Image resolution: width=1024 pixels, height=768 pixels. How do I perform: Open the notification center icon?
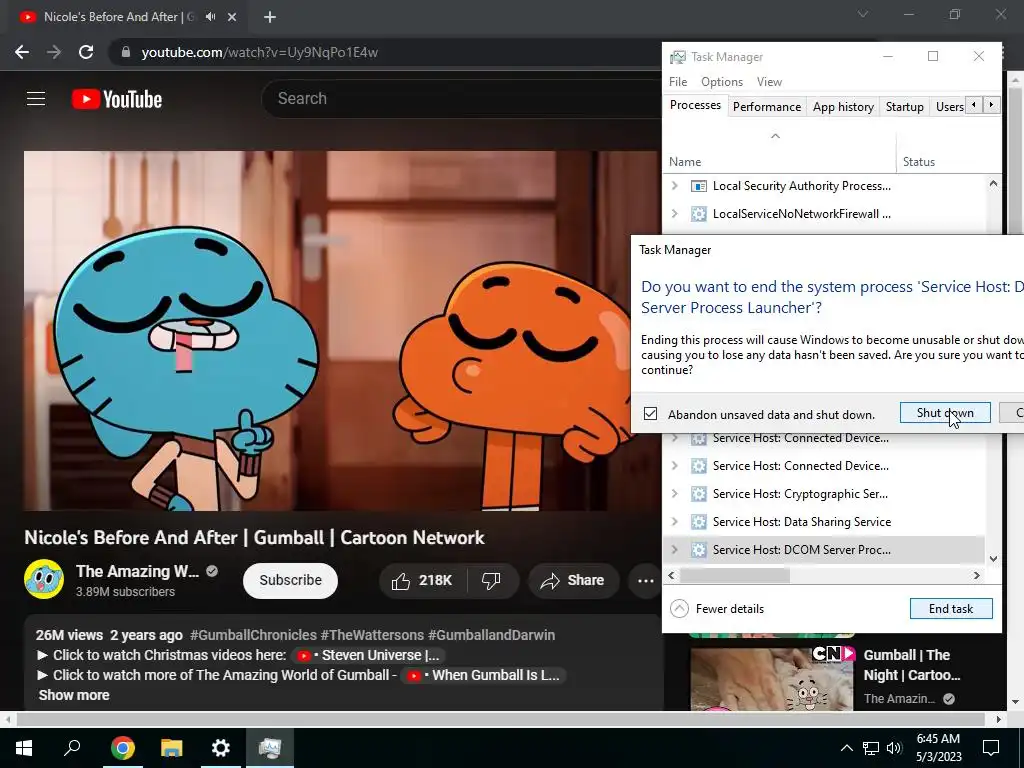(991, 748)
